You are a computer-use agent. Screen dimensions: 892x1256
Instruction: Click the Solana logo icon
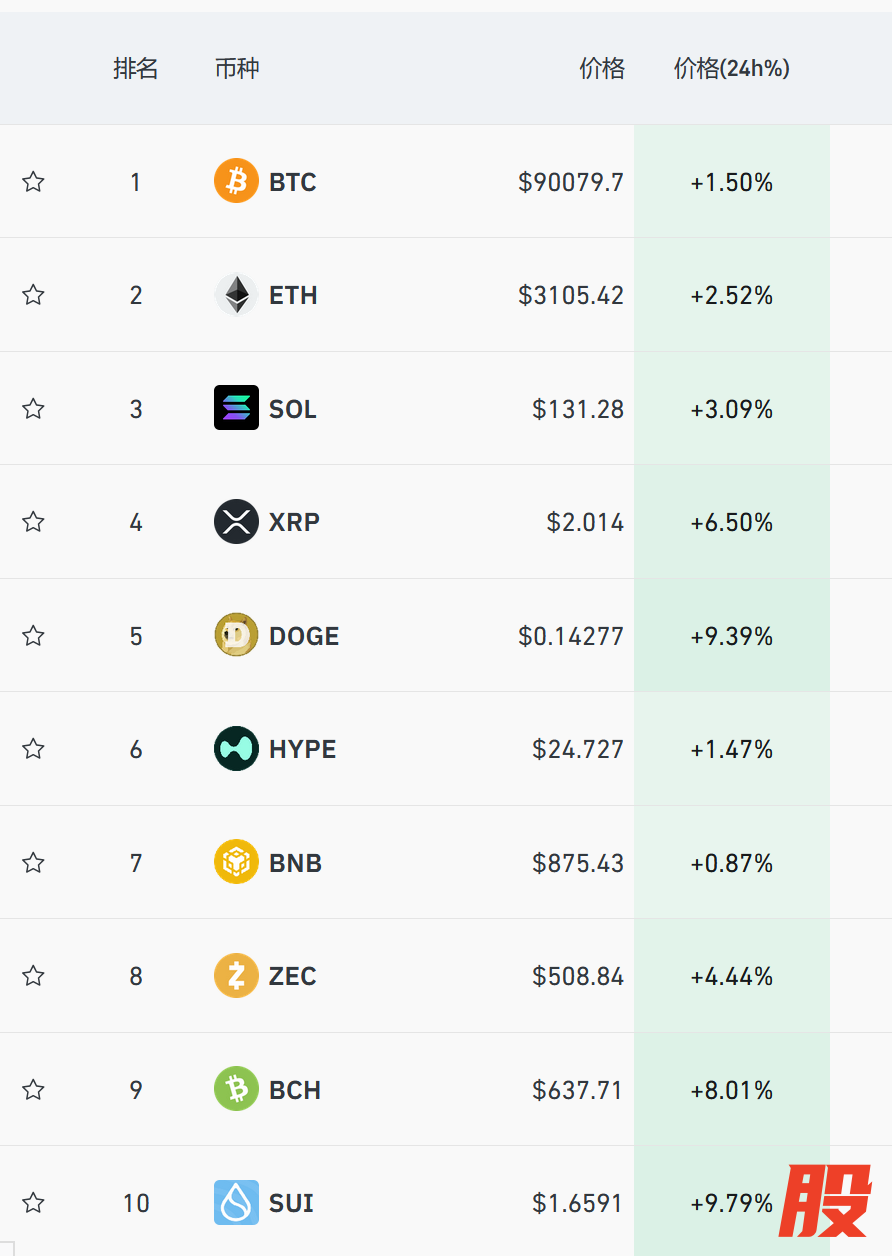(236, 408)
